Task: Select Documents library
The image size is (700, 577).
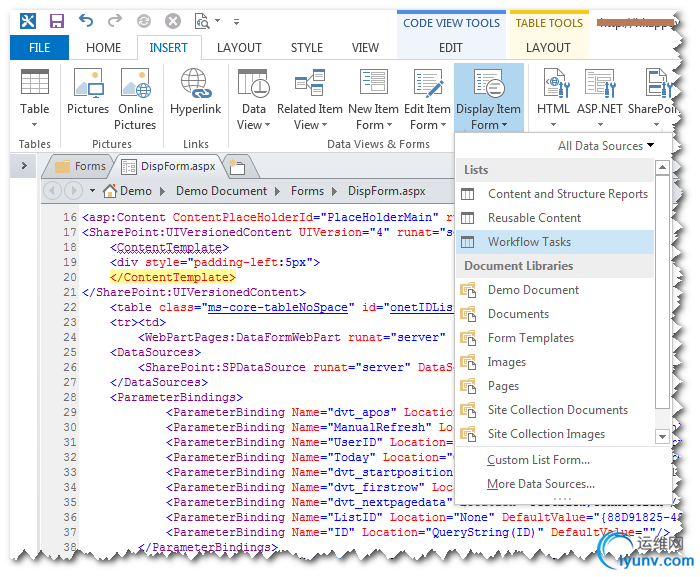Action: coord(555,314)
